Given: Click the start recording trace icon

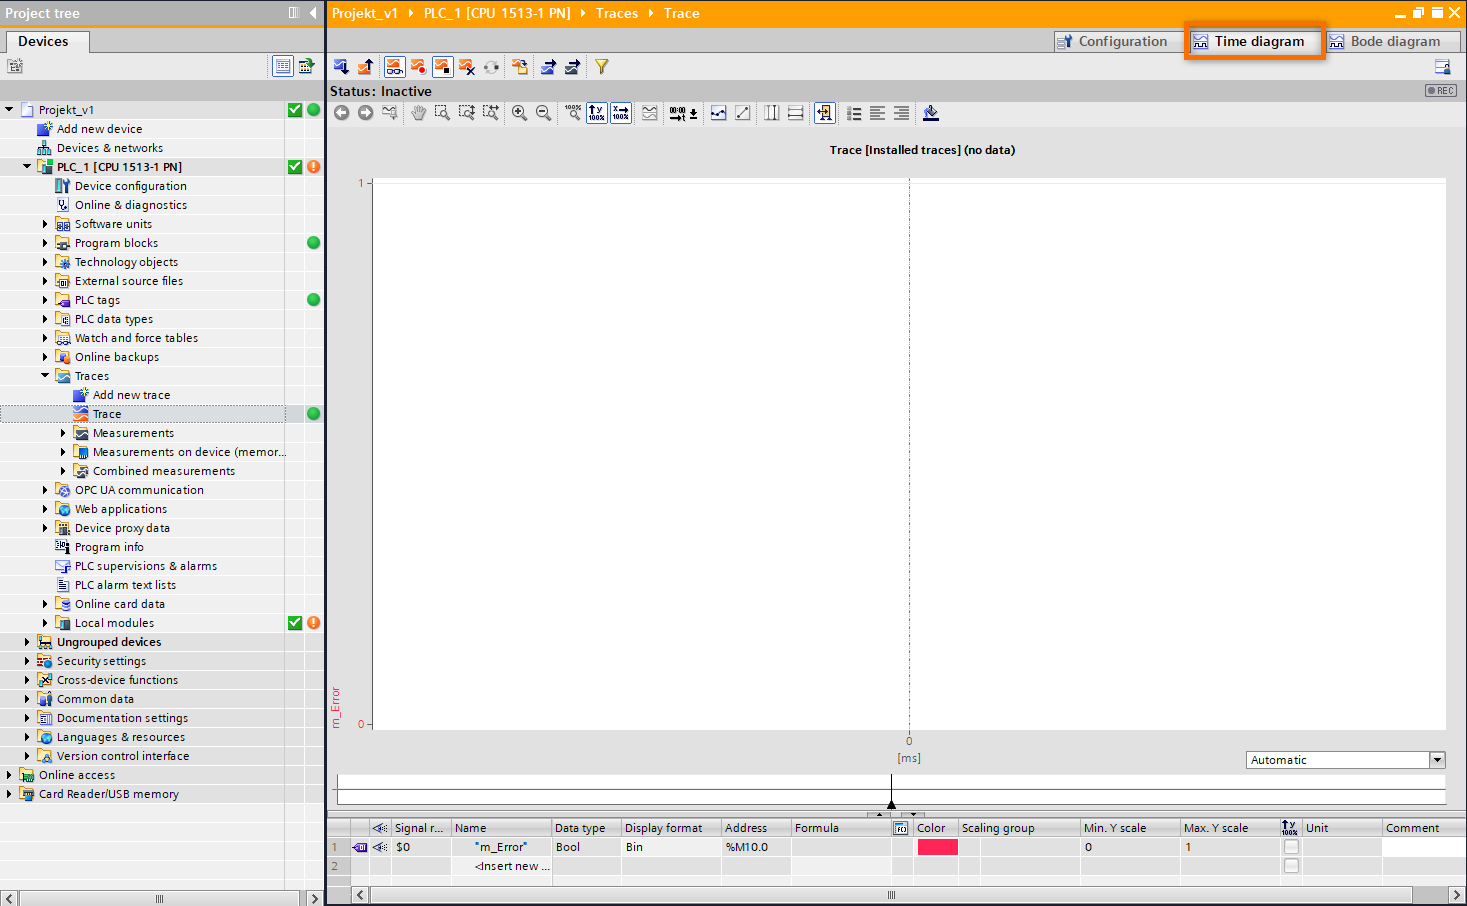Looking at the screenshot, I should (x=418, y=67).
